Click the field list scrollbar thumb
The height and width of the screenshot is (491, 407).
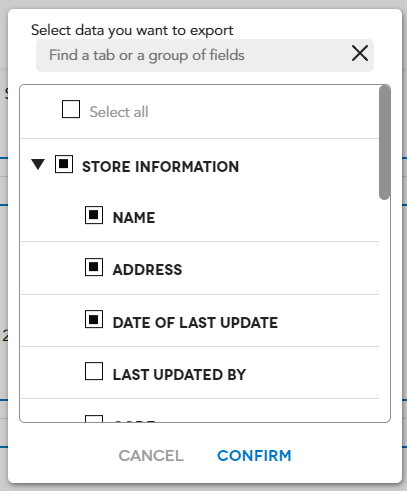384,143
